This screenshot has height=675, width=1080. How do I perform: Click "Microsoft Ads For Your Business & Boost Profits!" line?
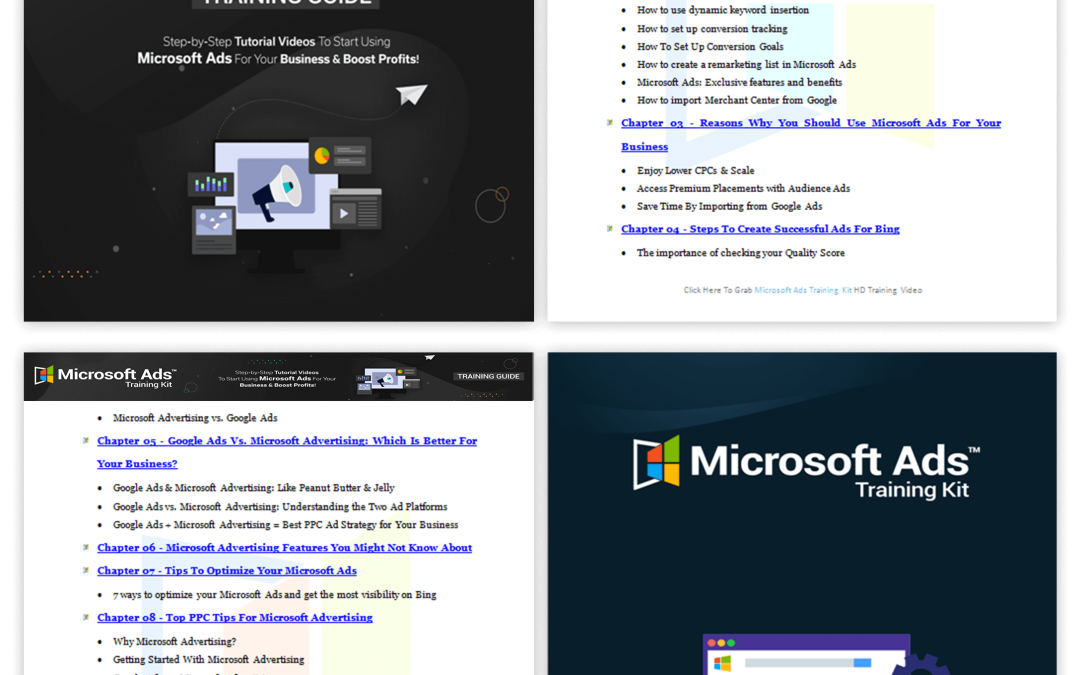tap(278, 59)
